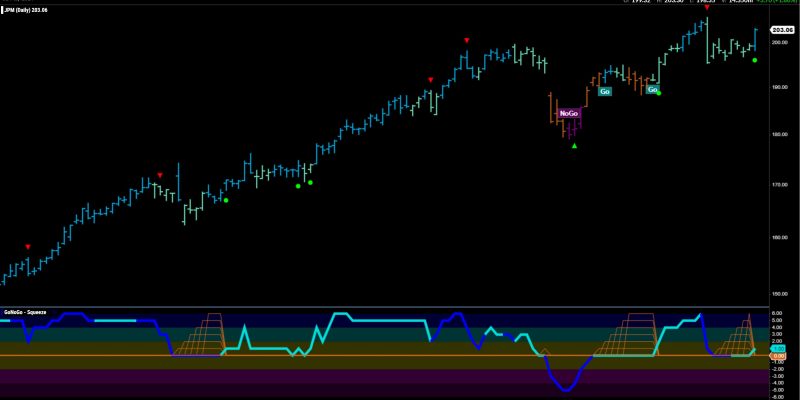
Task: Click the red triangle marker above the 198 high
Action: 466,40
